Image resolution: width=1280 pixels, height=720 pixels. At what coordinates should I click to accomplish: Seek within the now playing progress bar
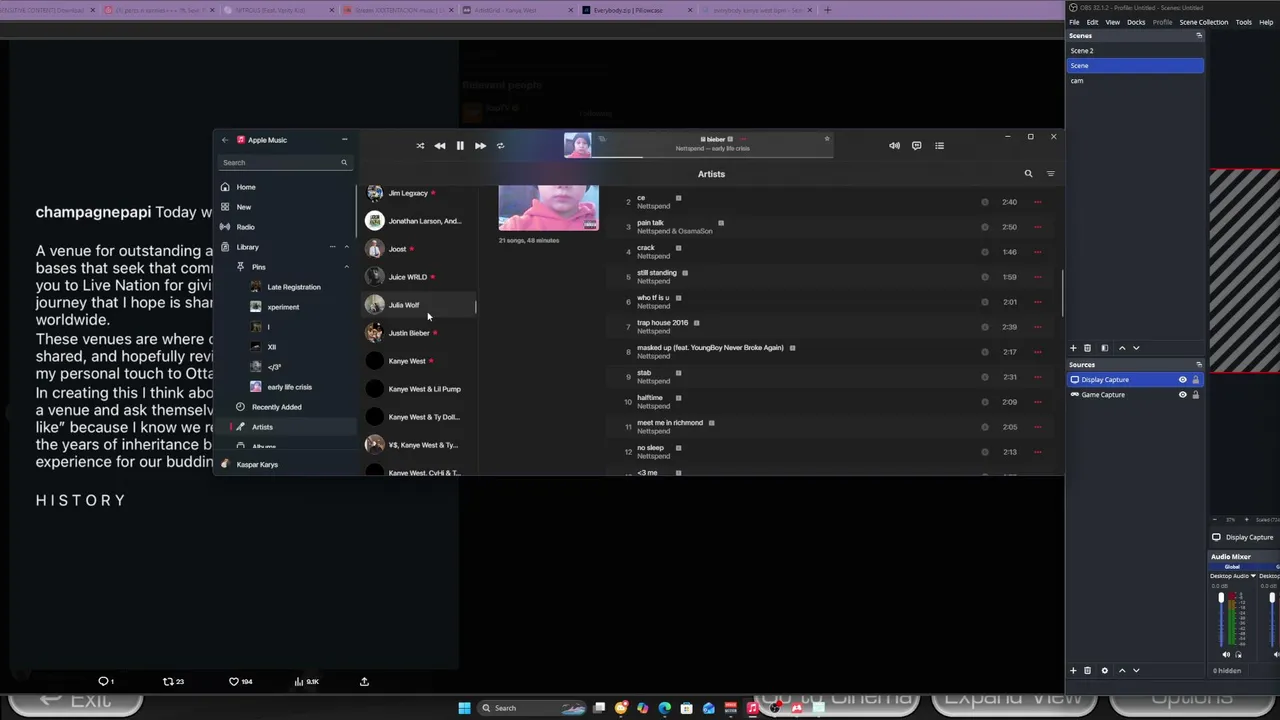(x=714, y=157)
